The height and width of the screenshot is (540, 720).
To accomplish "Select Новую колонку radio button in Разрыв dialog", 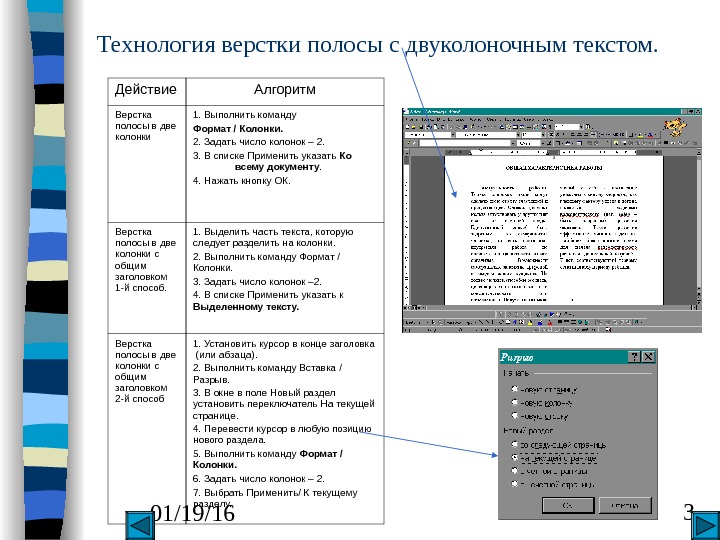I will tap(515, 403).
